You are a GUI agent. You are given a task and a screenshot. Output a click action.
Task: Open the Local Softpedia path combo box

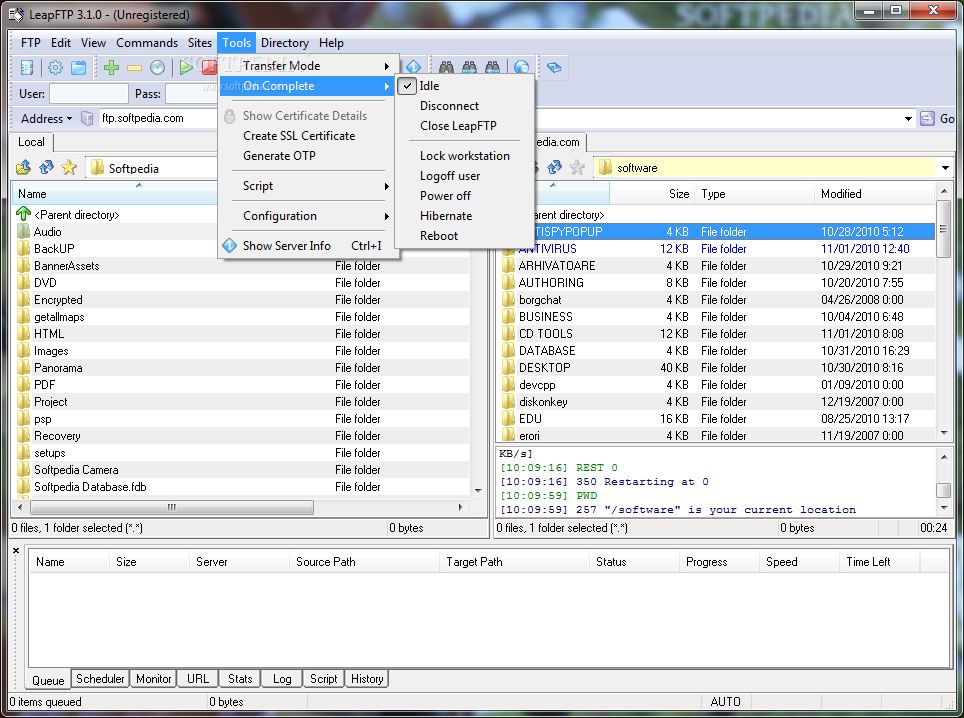tap(154, 168)
